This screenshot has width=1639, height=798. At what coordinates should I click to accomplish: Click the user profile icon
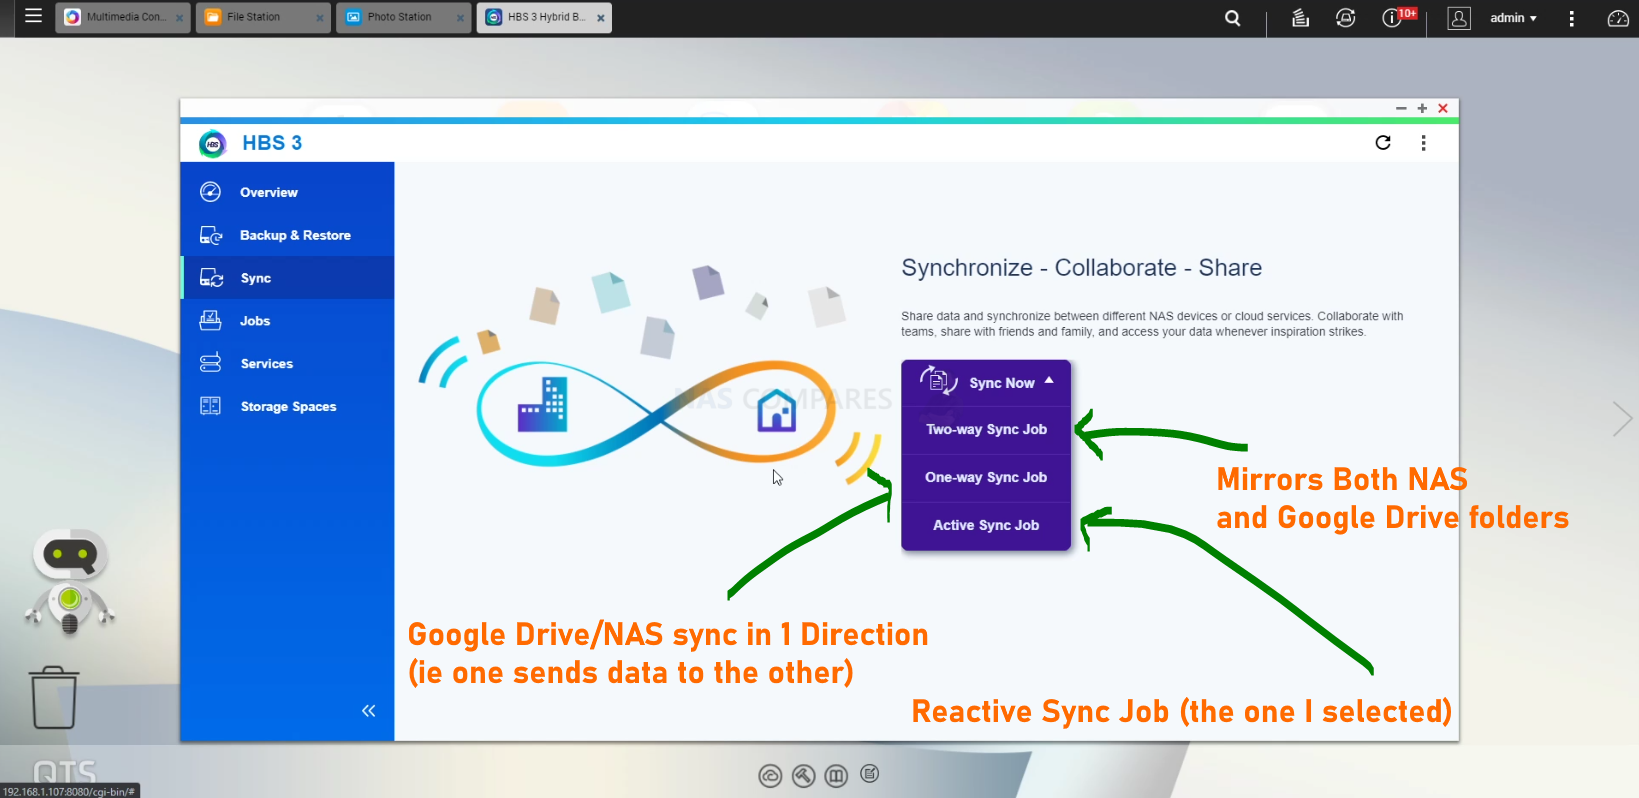[x=1460, y=18]
